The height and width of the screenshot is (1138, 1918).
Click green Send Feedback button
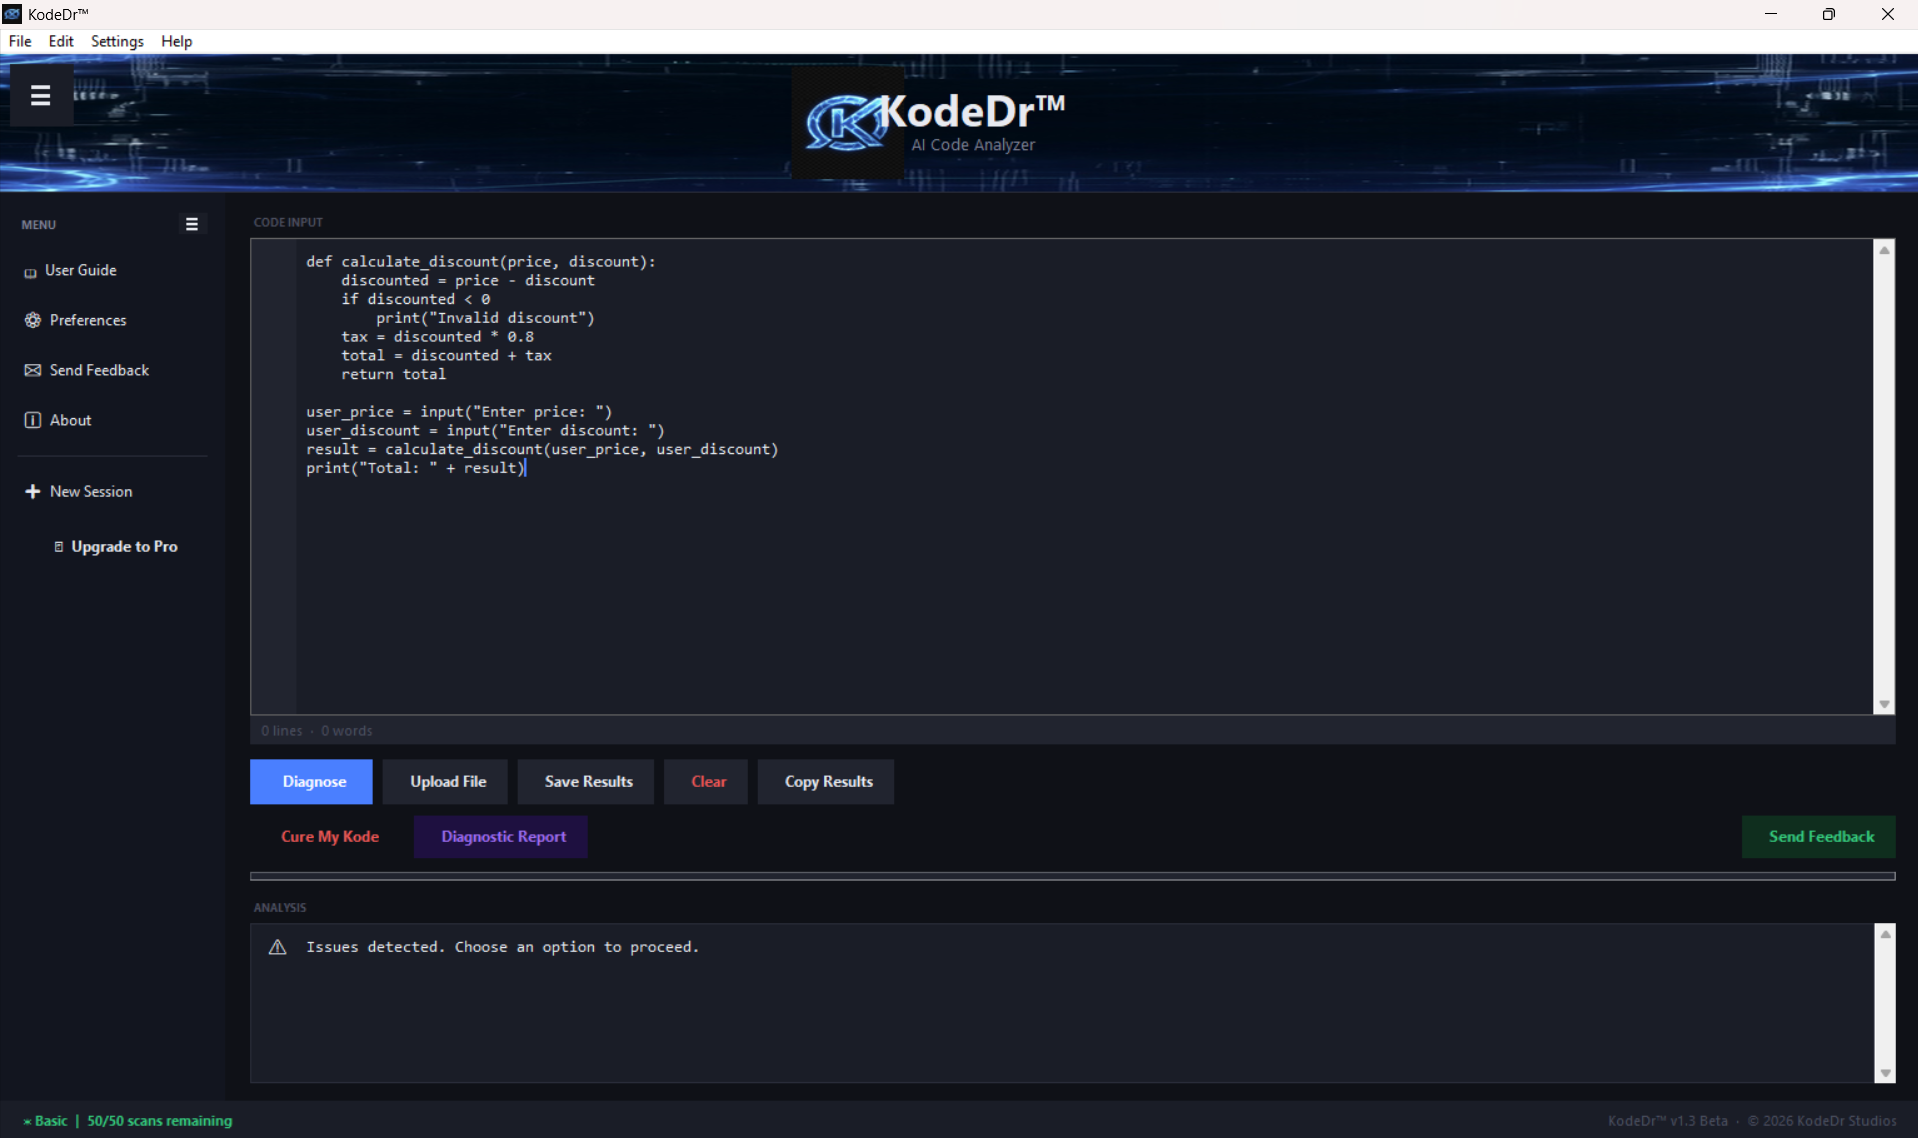[1819, 836]
